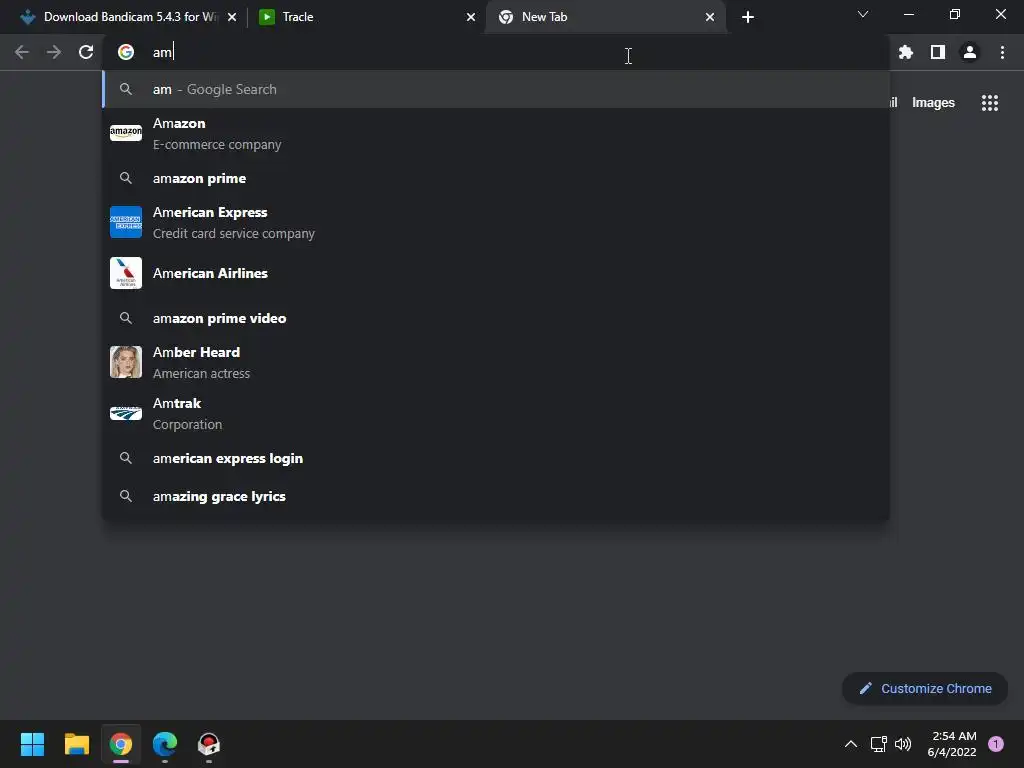This screenshot has height=768, width=1024.
Task: Reload the page with the refresh icon
Action: (86, 52)
